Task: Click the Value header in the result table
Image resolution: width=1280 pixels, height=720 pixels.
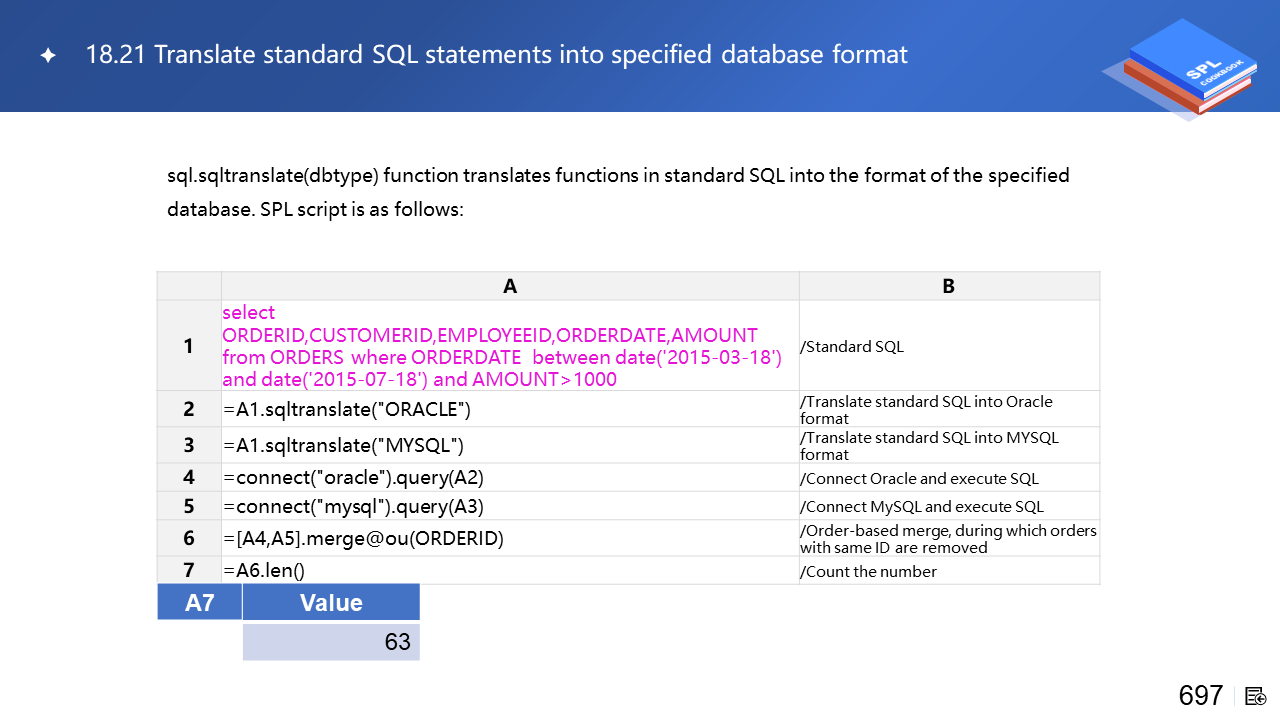Action: tap(331, 603)
